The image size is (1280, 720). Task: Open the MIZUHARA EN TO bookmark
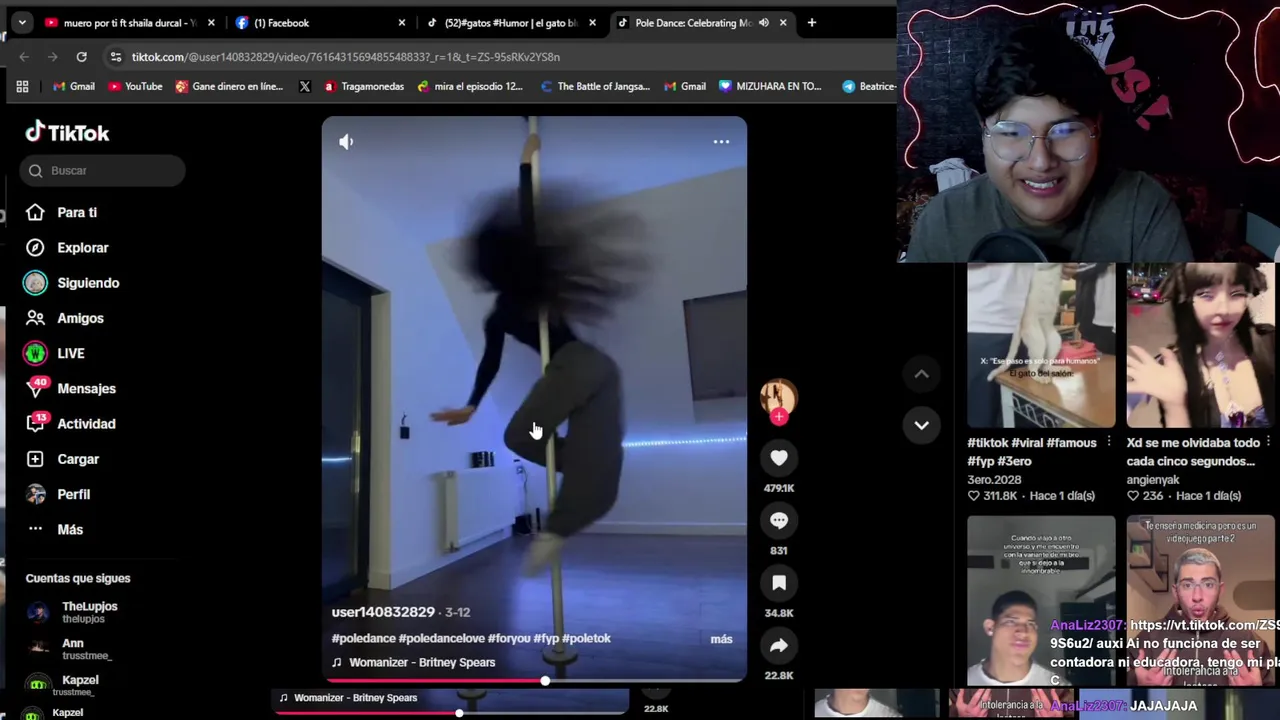click(x=771, y=86)
